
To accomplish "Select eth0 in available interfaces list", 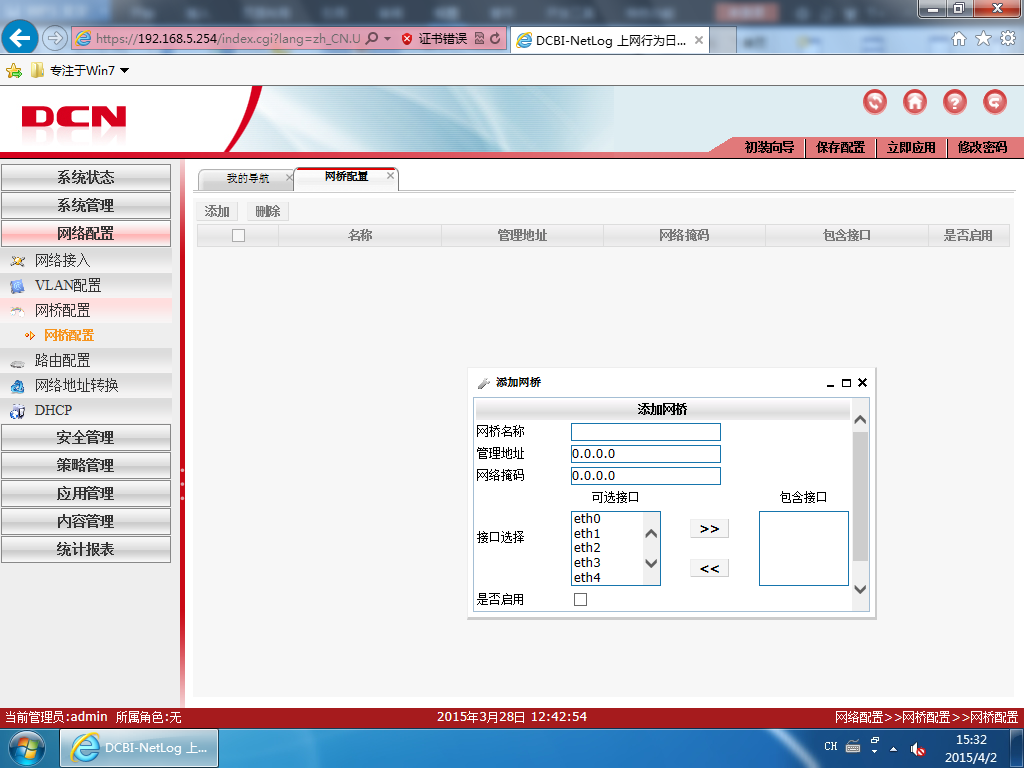I will click(x=587, y=519).
